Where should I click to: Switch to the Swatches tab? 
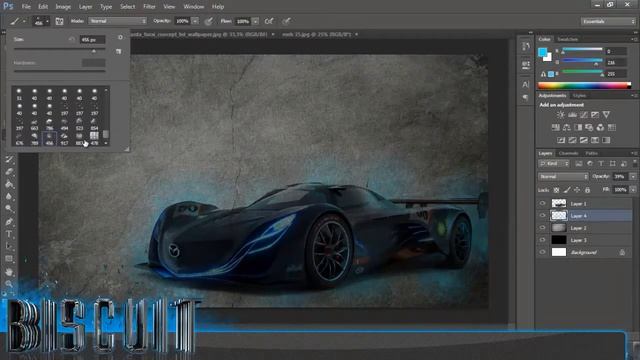tap(567, 39)
